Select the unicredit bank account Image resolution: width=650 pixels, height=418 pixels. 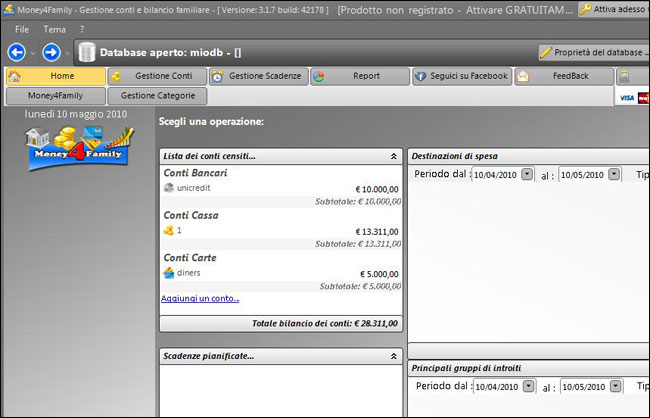pos(194,188)
